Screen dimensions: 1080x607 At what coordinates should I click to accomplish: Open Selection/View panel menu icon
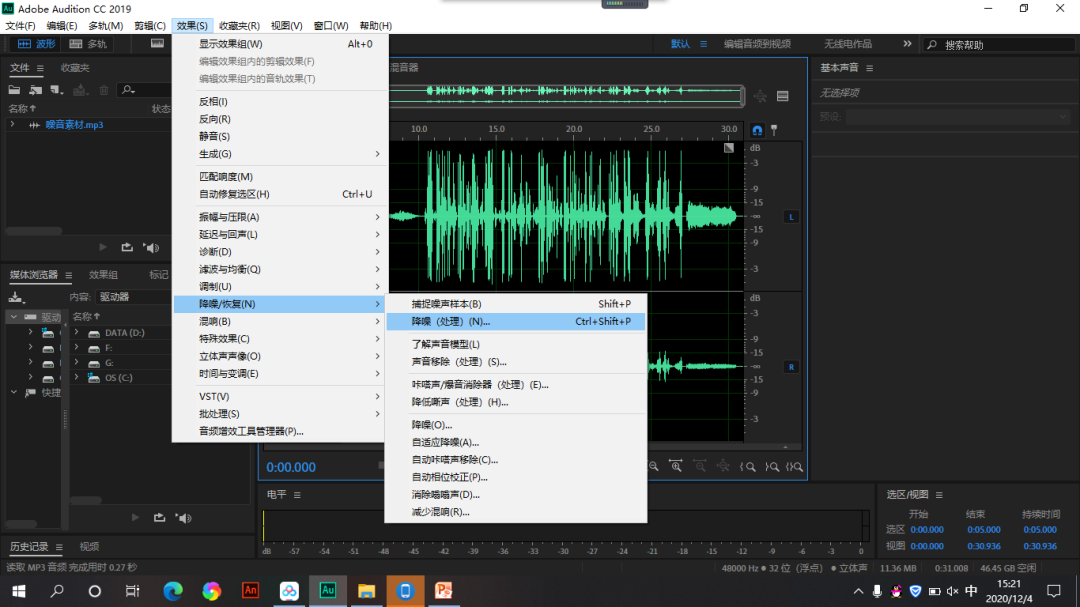coord(939,495)
